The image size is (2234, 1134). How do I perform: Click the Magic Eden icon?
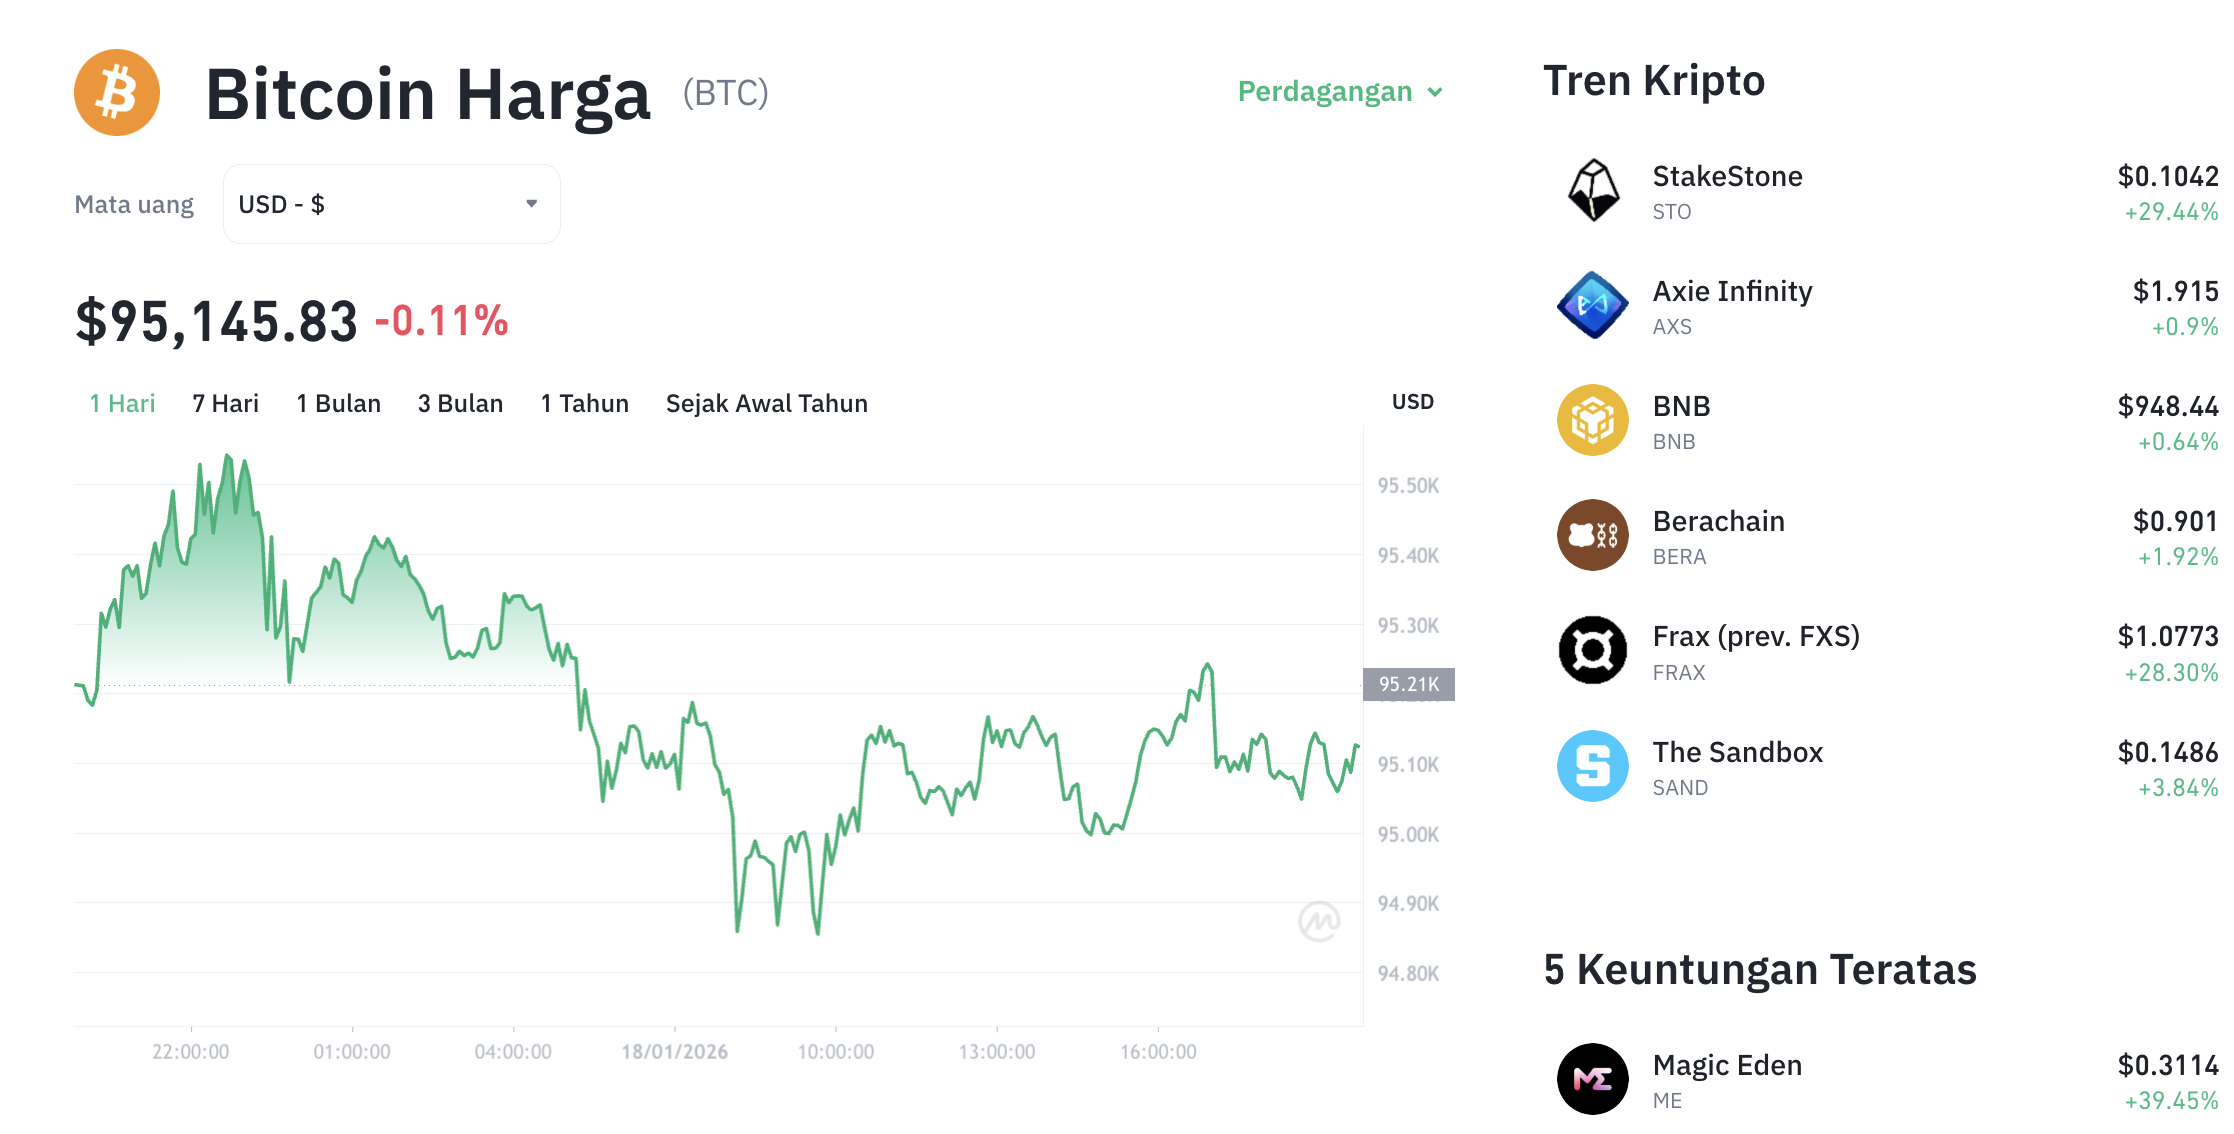click(x=1592, y=1079)
